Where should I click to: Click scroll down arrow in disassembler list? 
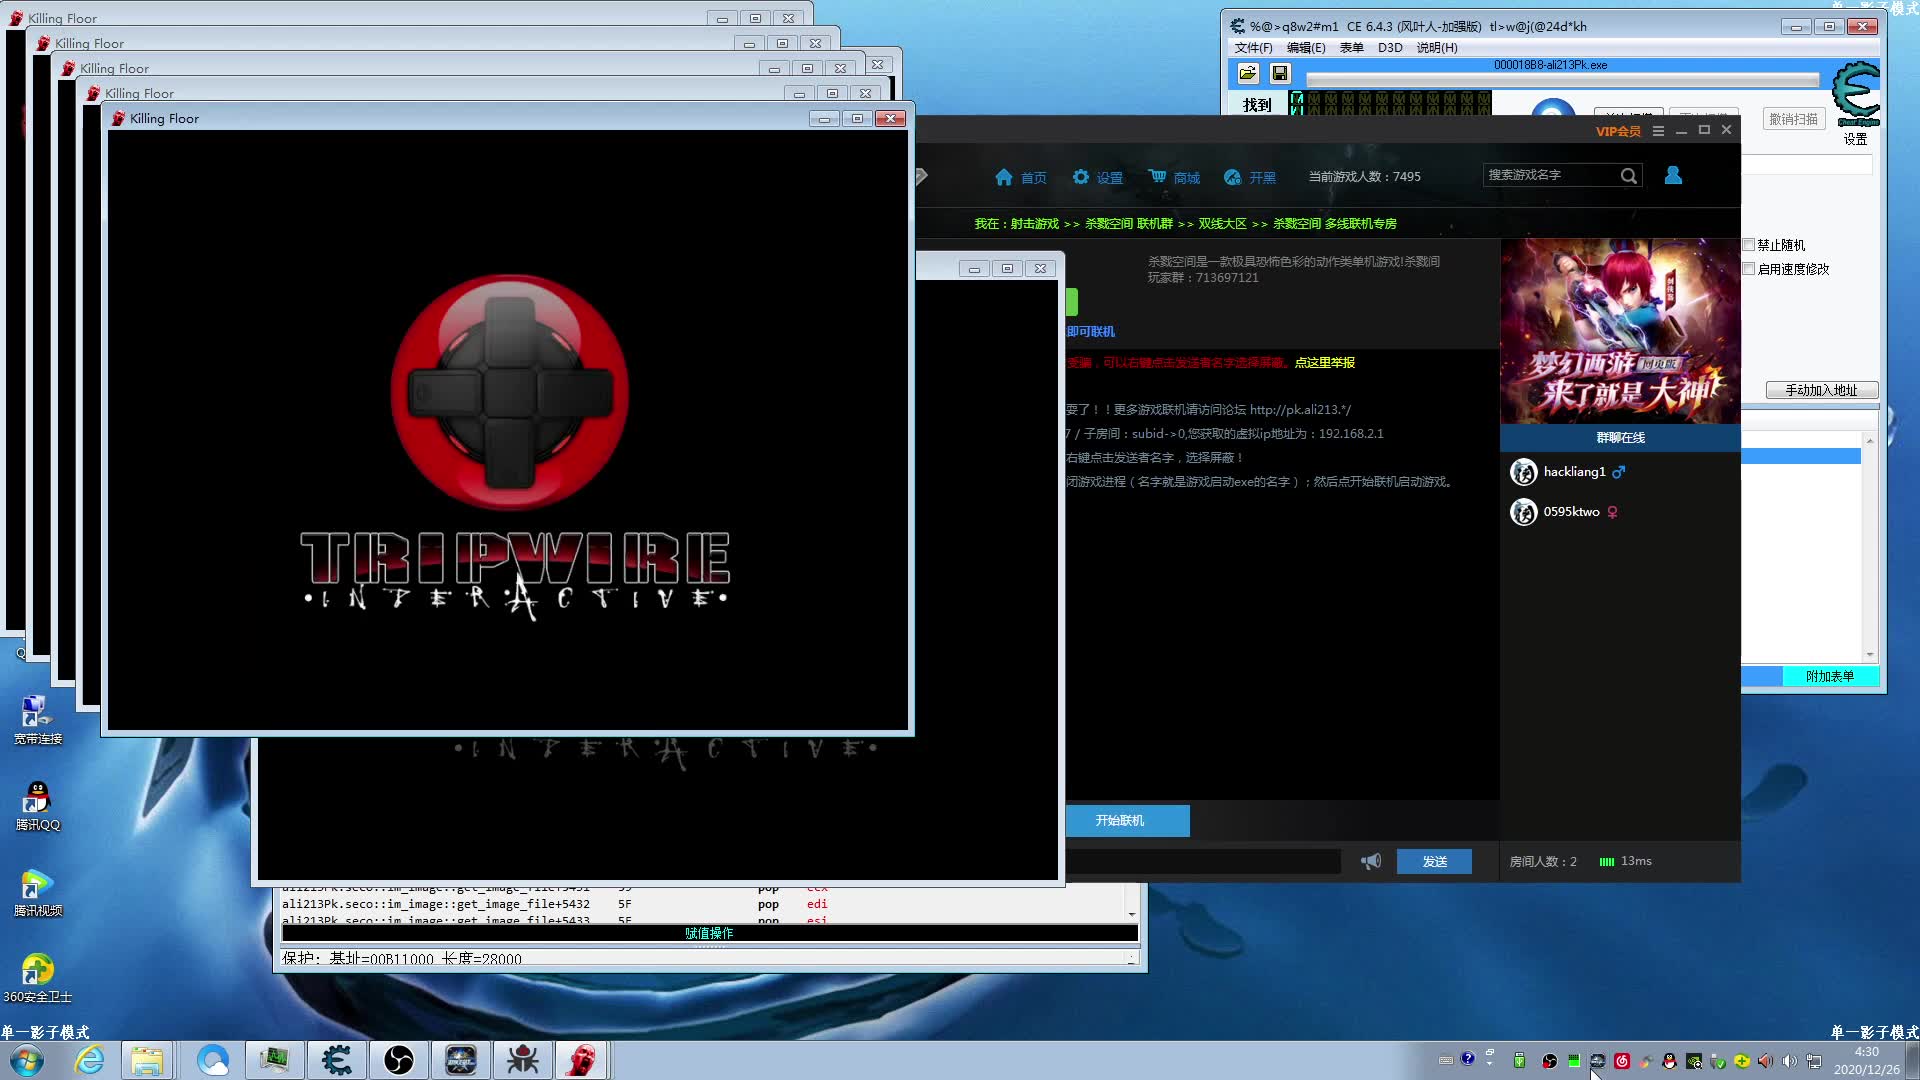(x=1131, y=914)
